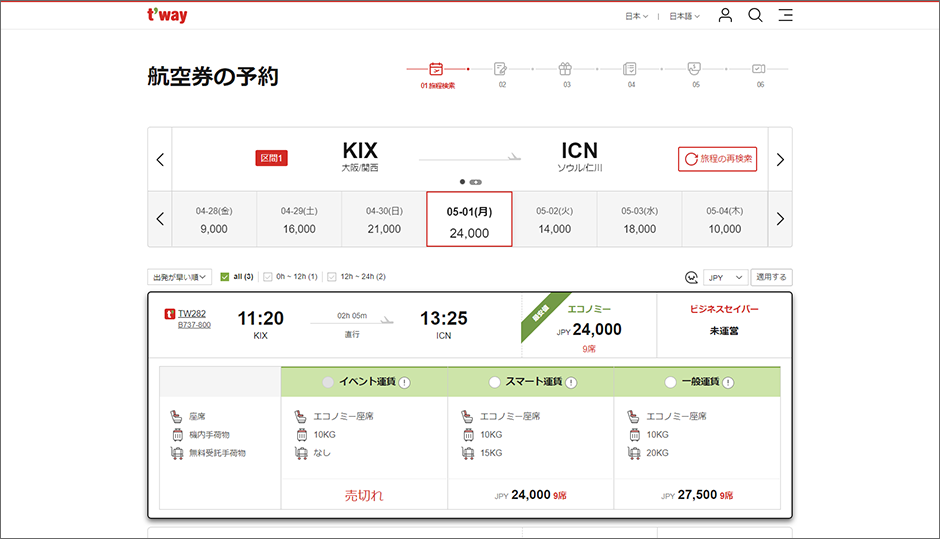The image size is (940, 539).
Task: Open the user account icon
Action: (726, 15)
